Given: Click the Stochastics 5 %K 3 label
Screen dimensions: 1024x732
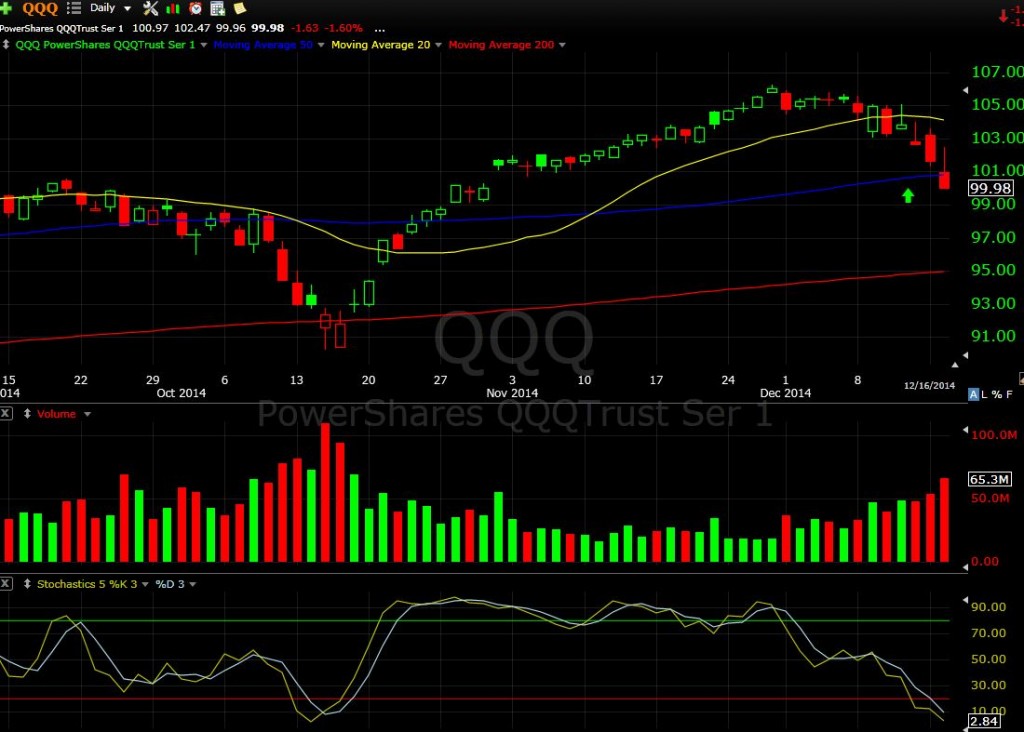Looking at the screenshot, I should pyautogui.click(x=87, y=584).
